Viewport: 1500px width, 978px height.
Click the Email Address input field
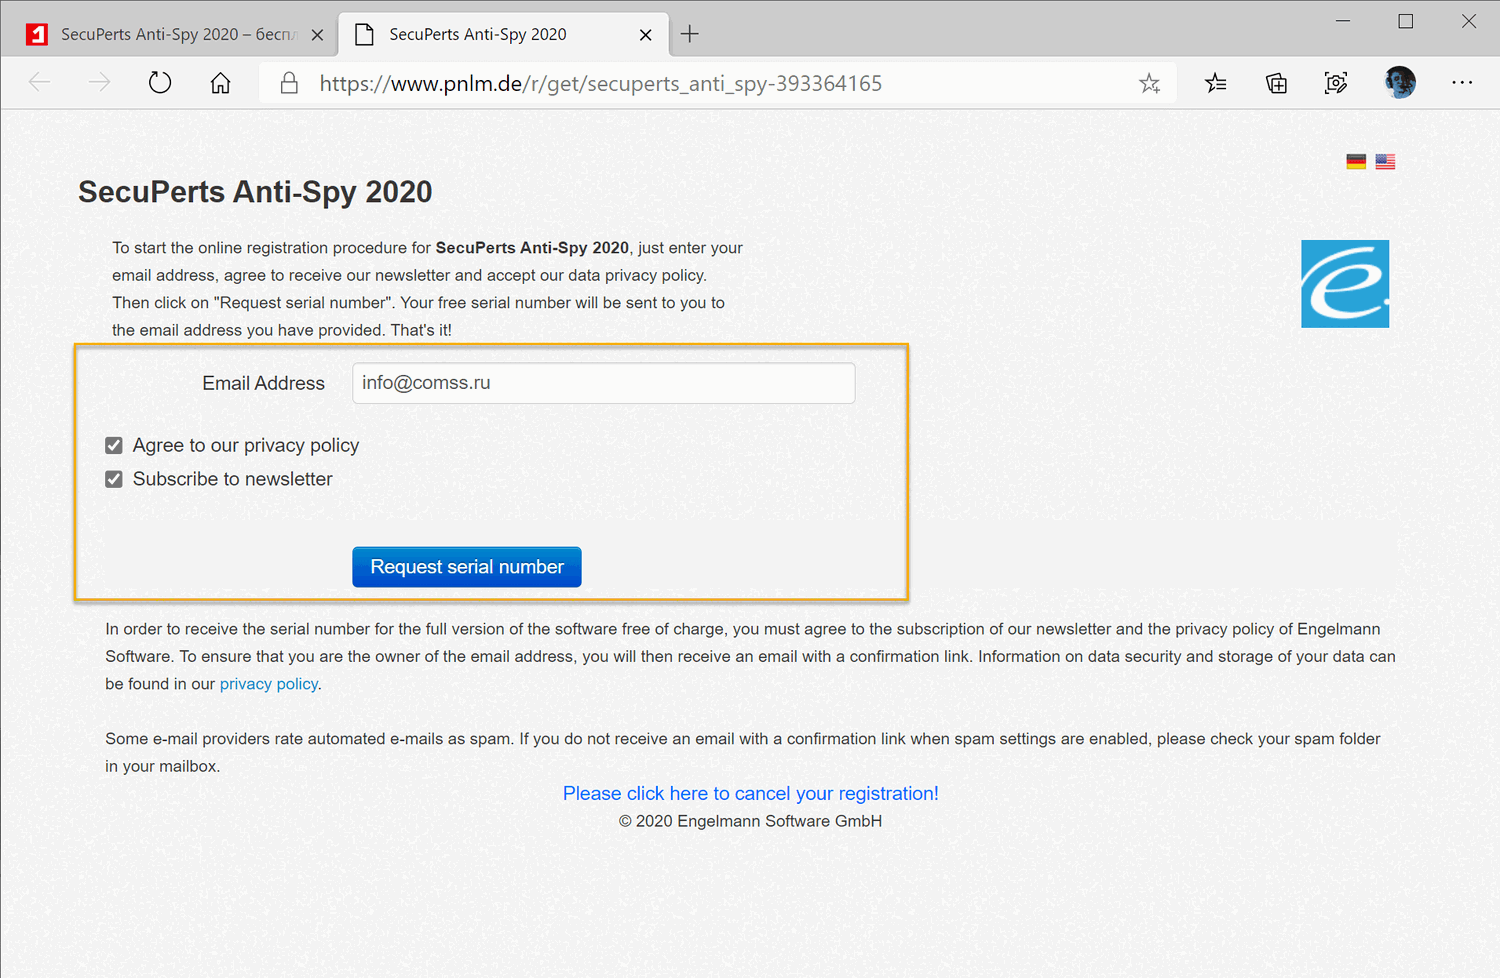603,383
